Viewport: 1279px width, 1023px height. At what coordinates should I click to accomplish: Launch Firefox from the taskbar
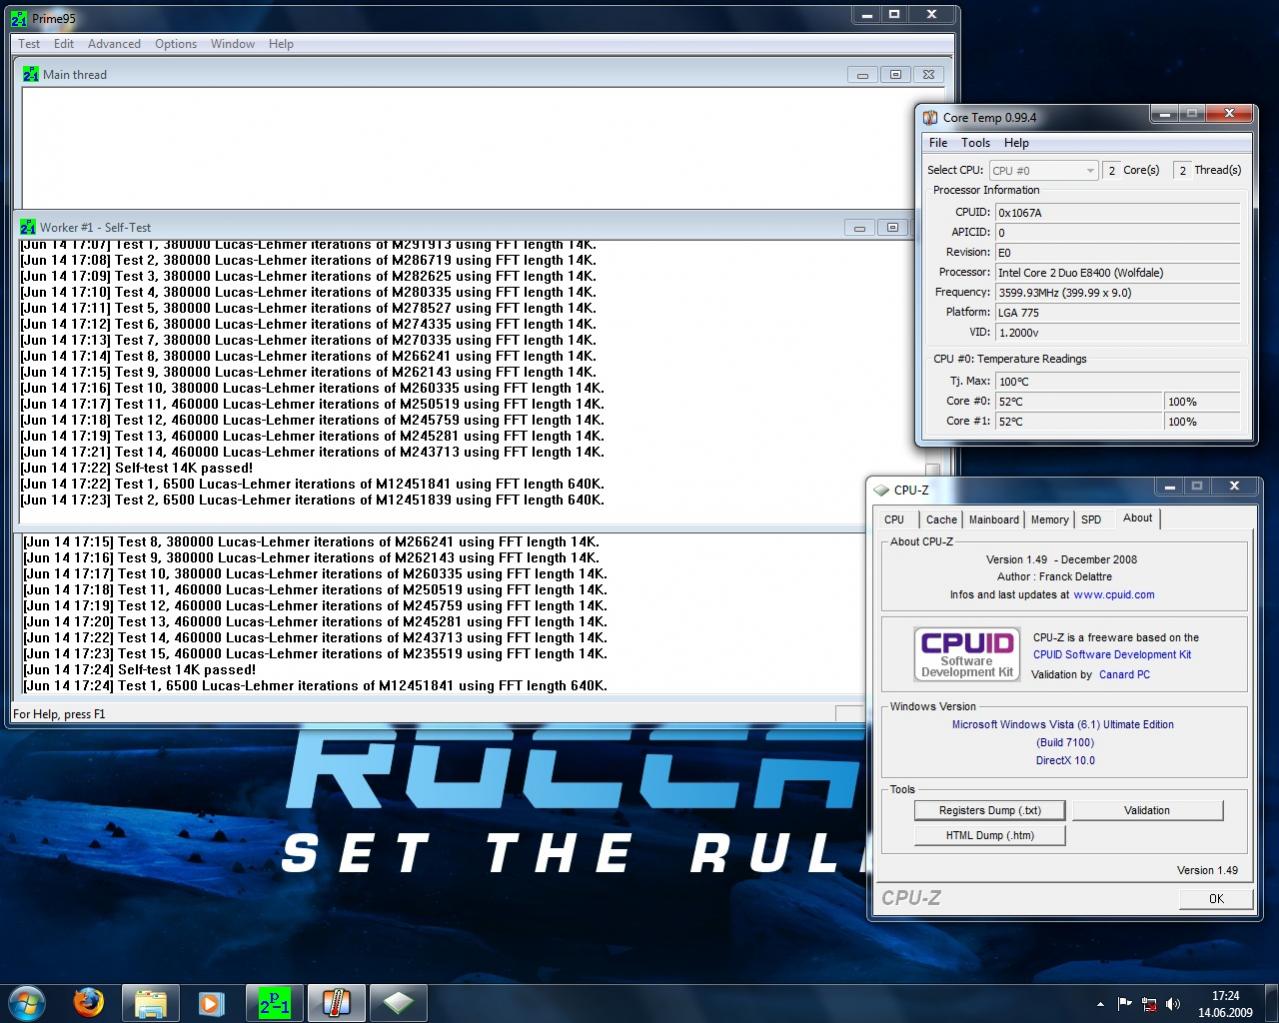tap(88, 1002)
